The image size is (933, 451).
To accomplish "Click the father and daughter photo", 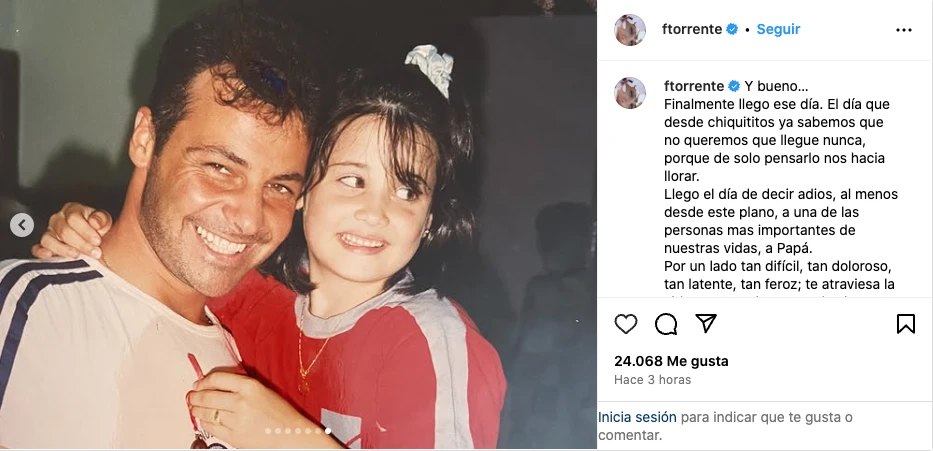I will point(298,225).
